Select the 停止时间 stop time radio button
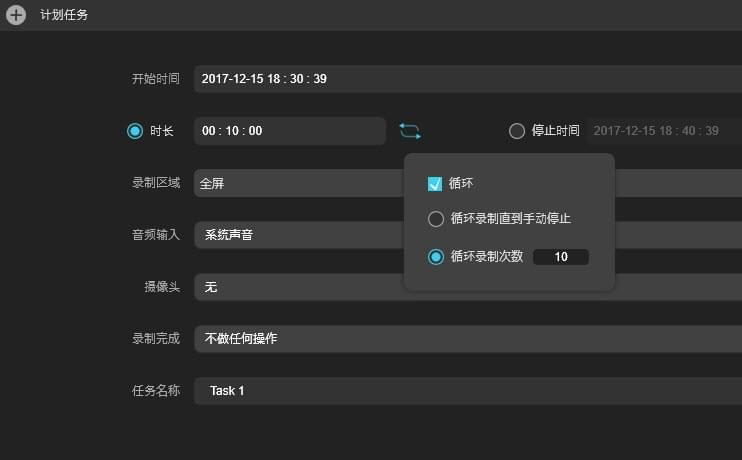Screen dimensions: 742x460 (x=517, y=131)
